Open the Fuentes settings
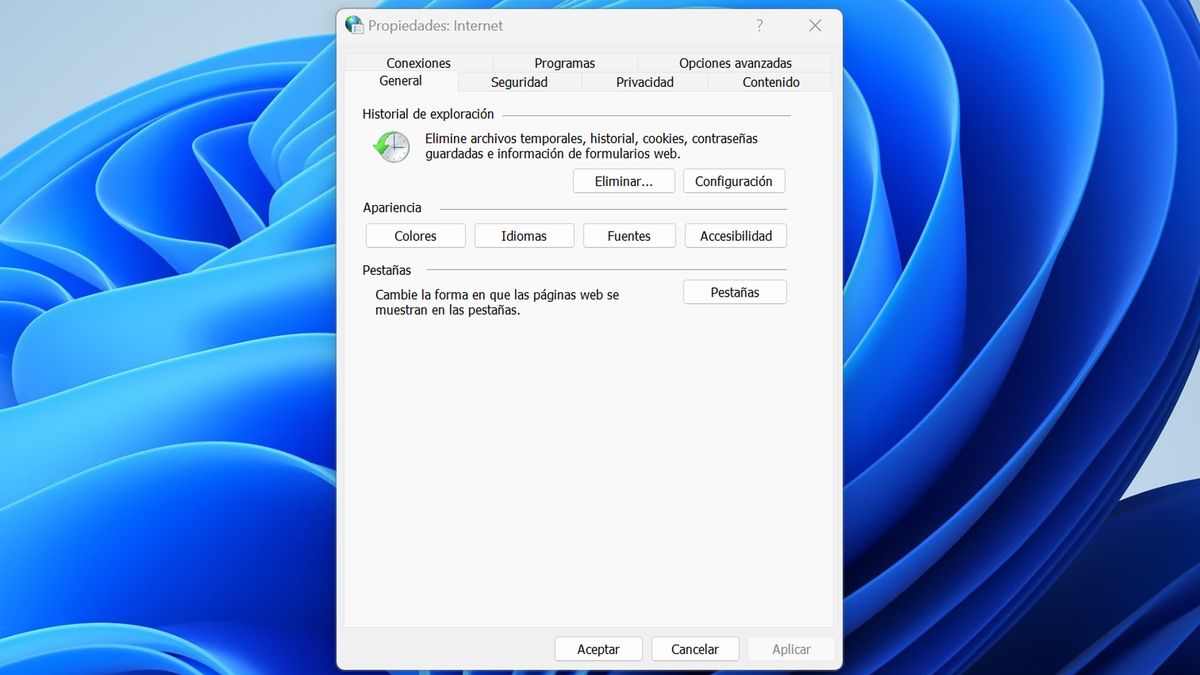 point(629,235)
